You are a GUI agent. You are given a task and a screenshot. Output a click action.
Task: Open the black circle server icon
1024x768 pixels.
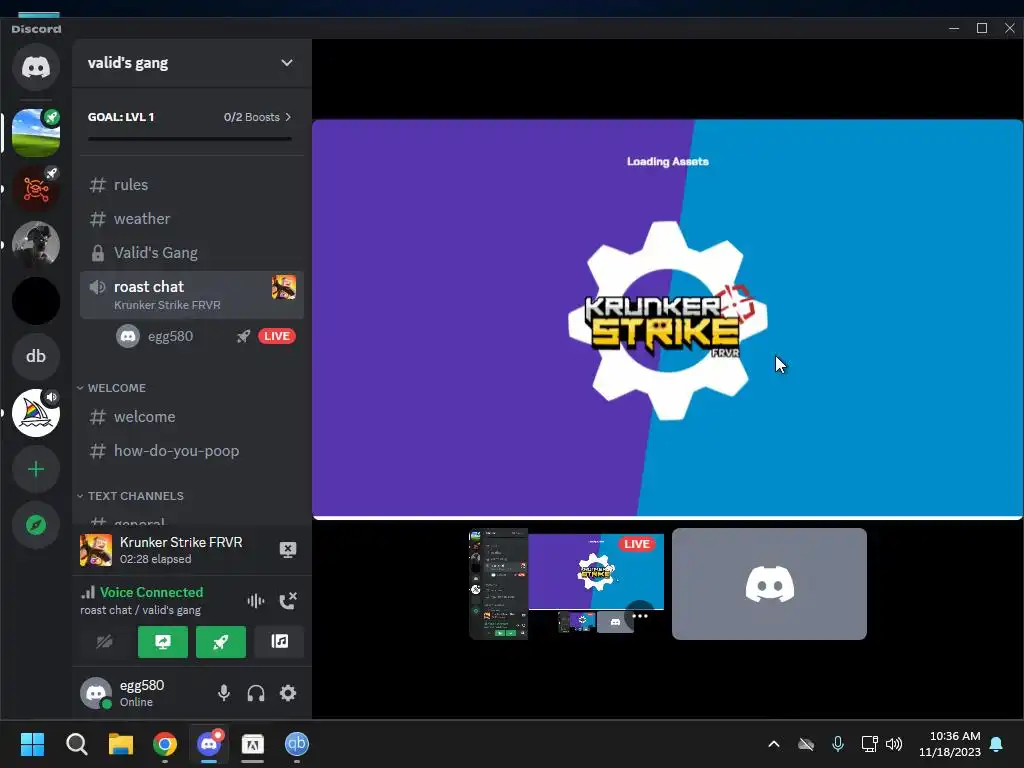[x=36, y=300]
